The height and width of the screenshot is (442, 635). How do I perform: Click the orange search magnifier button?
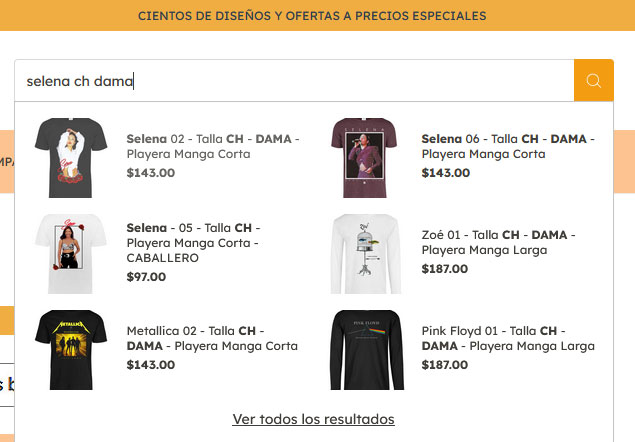pyautogui.click(x=594, y=81)
